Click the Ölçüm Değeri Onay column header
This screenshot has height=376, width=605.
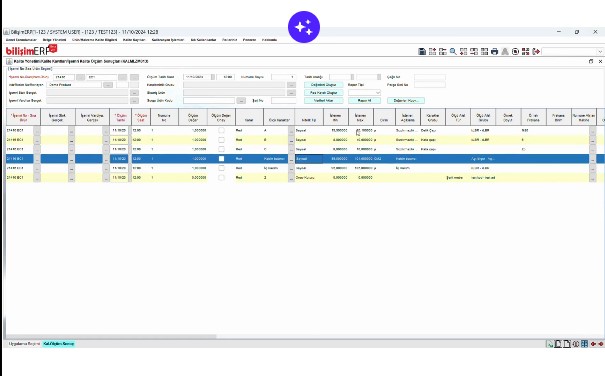click(x=221, y=117)
